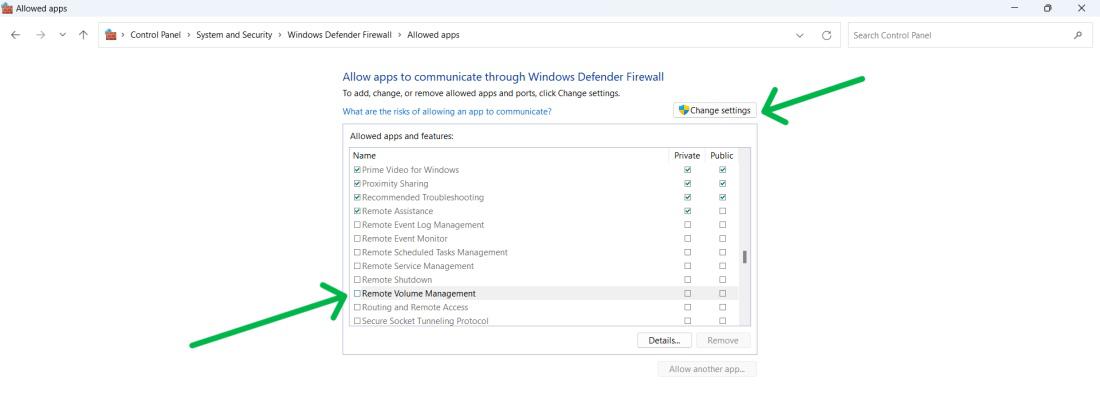Click the Control Panel breadcrumb

click(155, 36)
